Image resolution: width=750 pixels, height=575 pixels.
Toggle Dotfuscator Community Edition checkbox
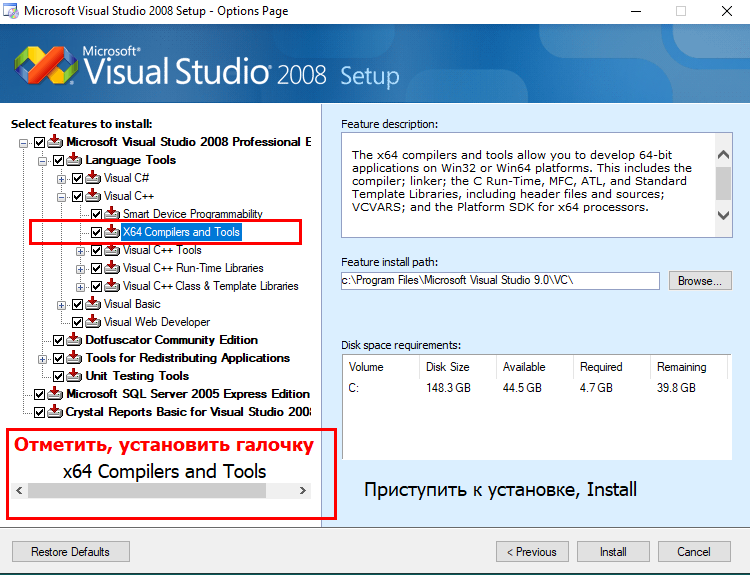click(x=58, y=341)
